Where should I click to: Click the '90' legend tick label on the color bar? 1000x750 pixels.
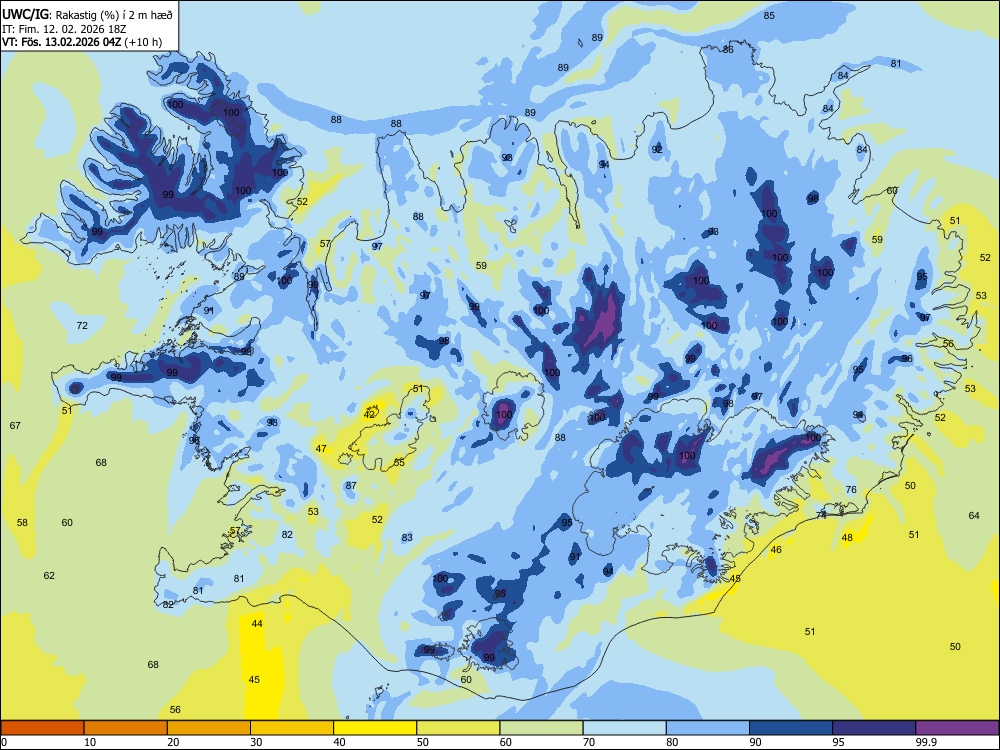pos(755,742)
